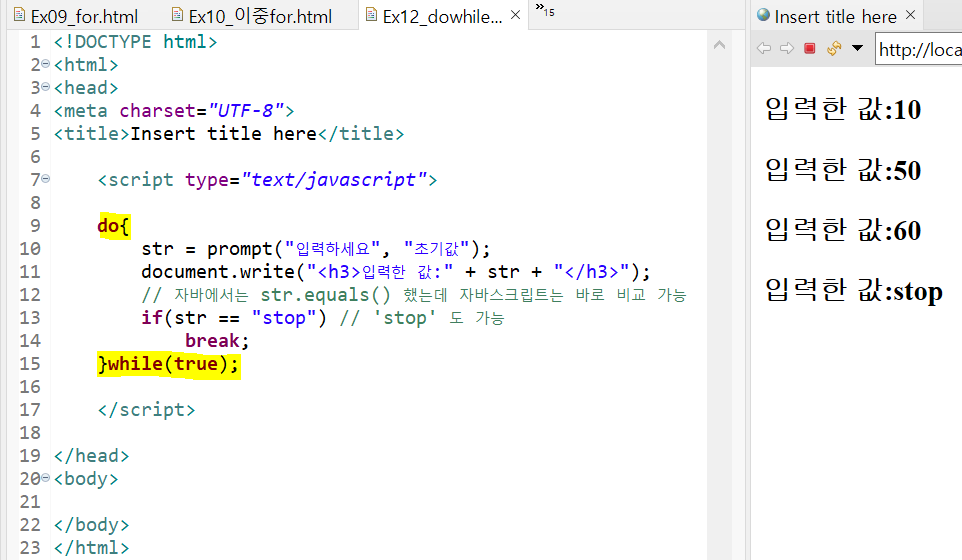The image size is (962, 560).
Task: Click the Ex12_dowhile file icon
Action: pos(371,15)
